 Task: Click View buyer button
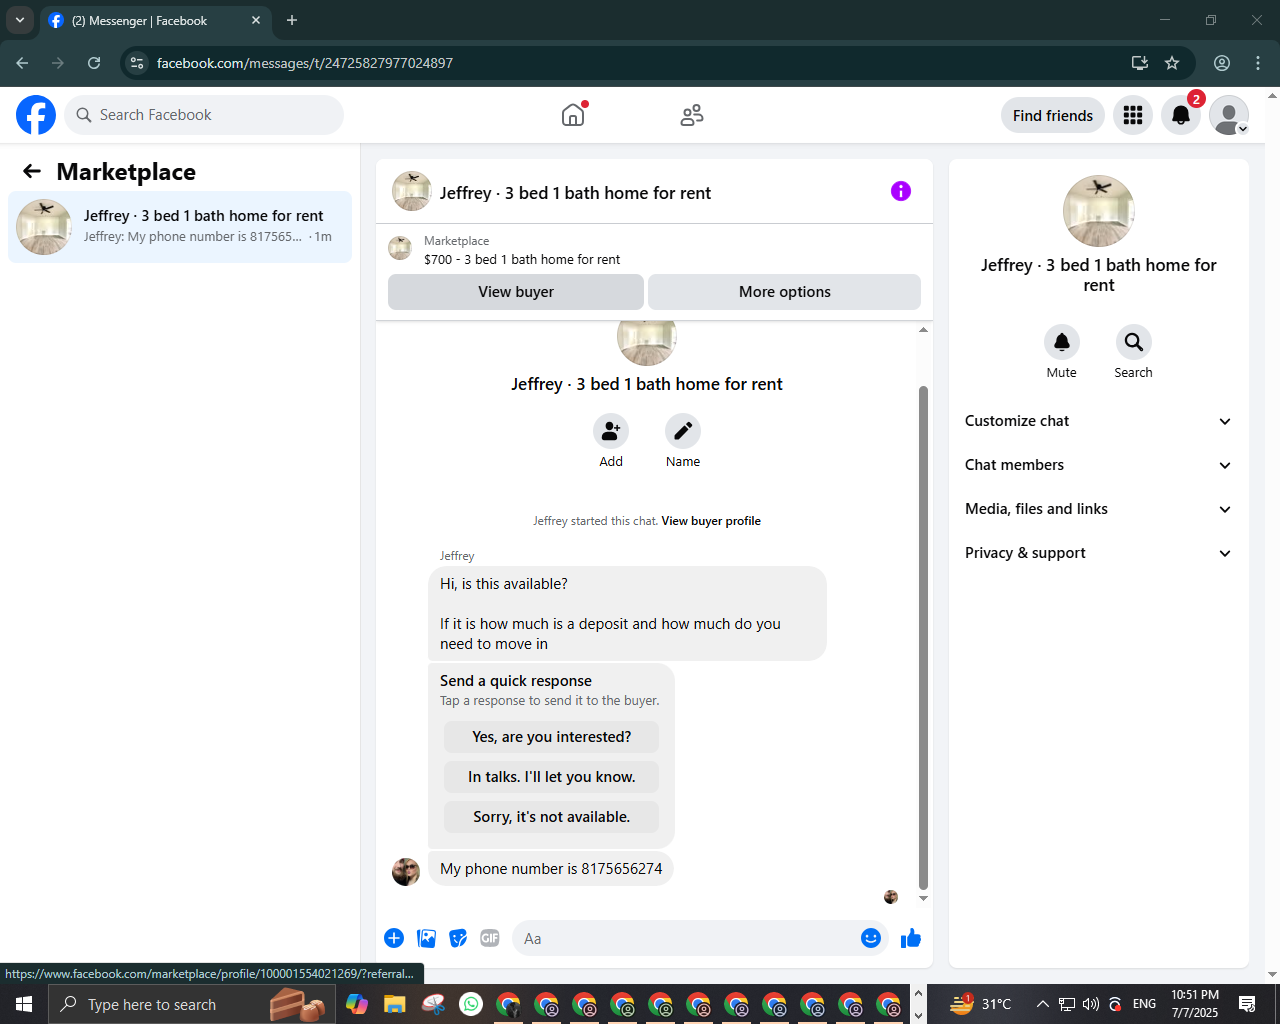(516, 292)
